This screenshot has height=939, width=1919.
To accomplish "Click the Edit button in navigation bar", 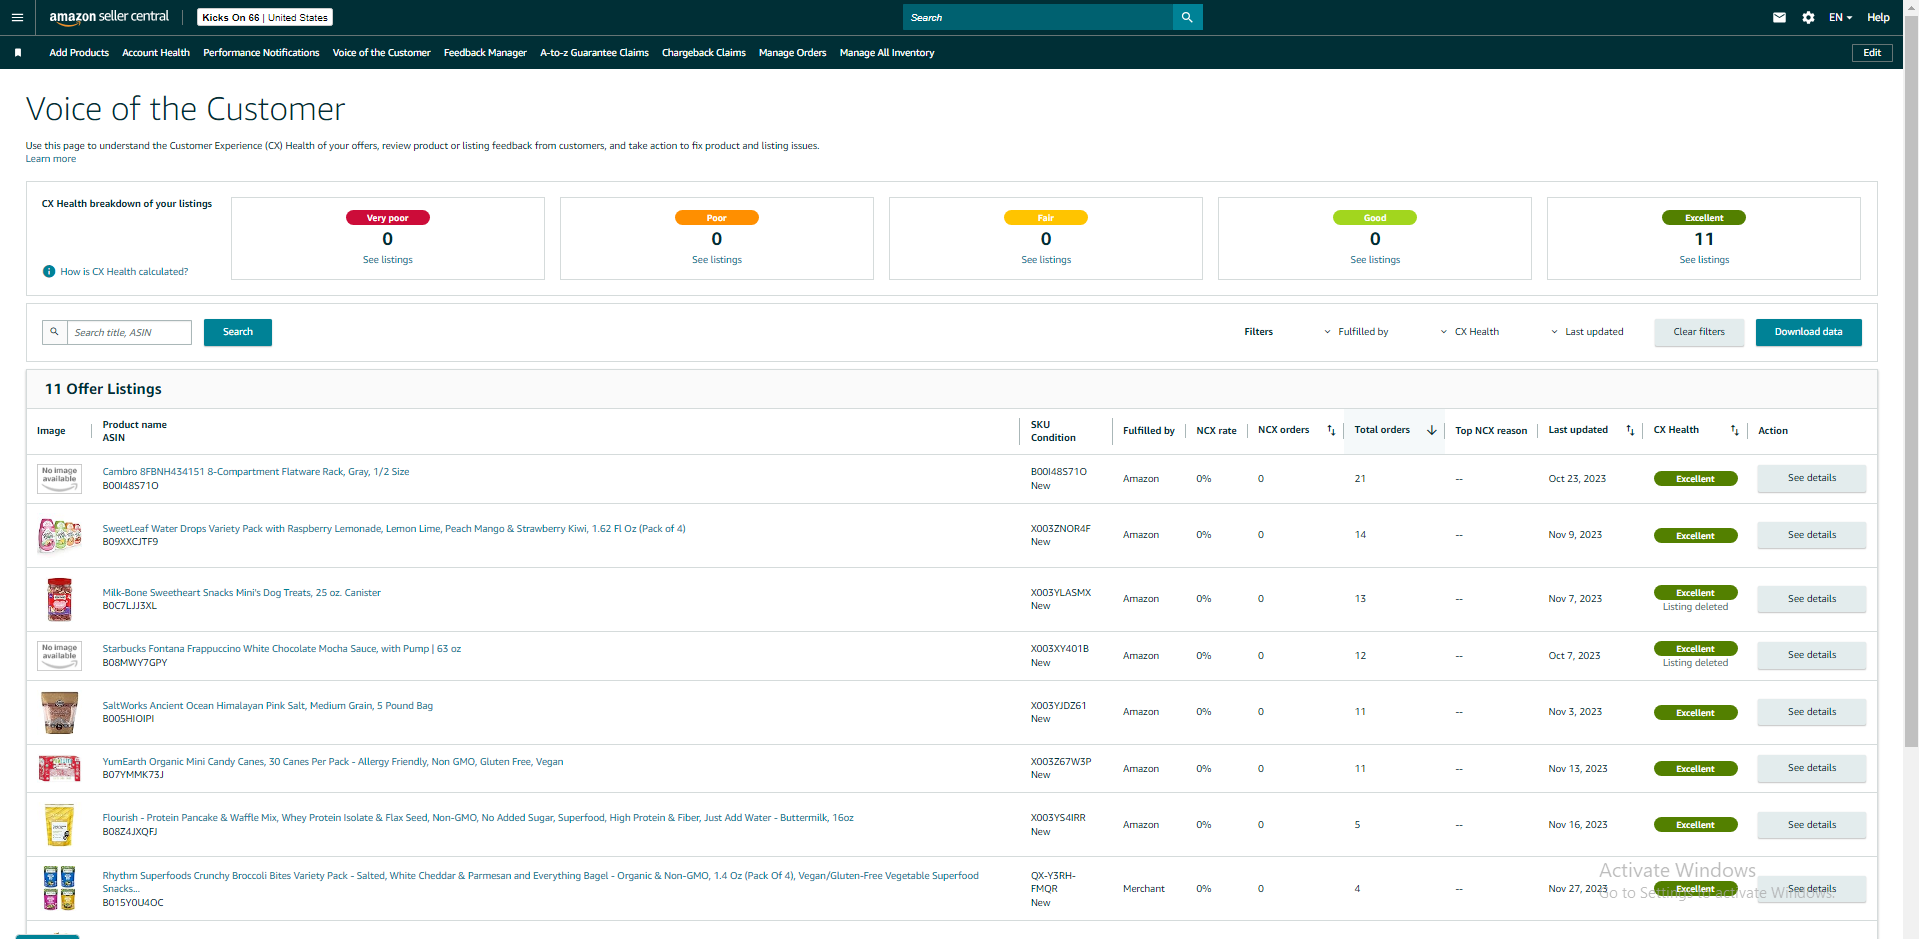I will point(1872,53).
